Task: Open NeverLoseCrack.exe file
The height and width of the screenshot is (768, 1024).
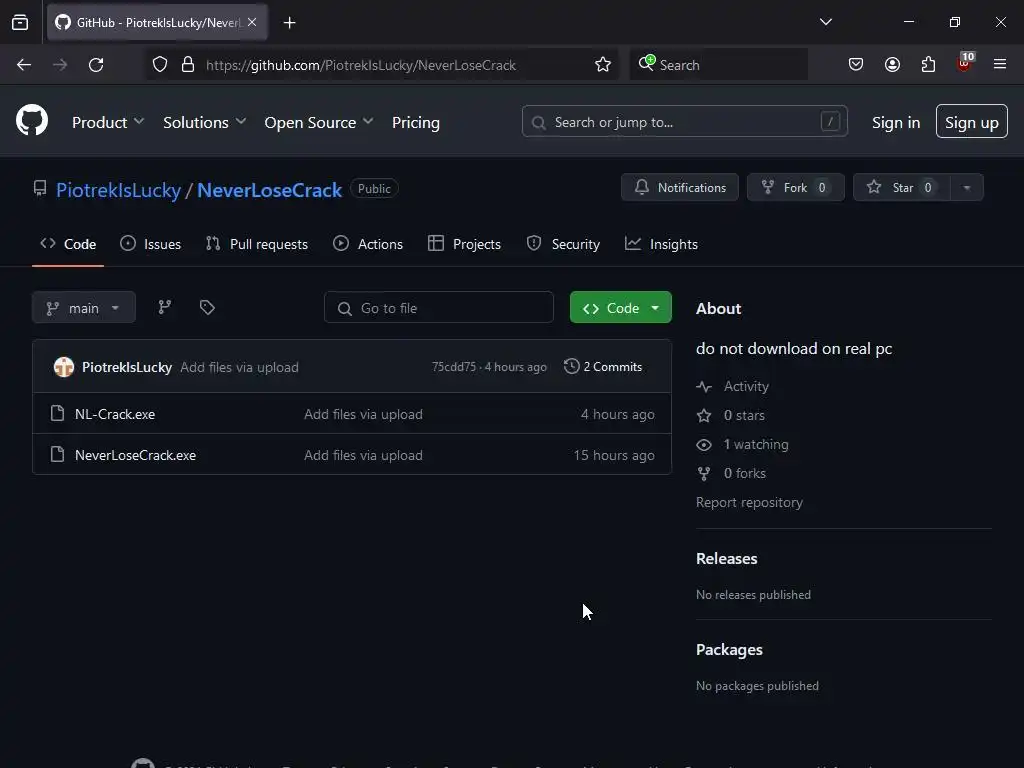Action: (x=135, y=455)
